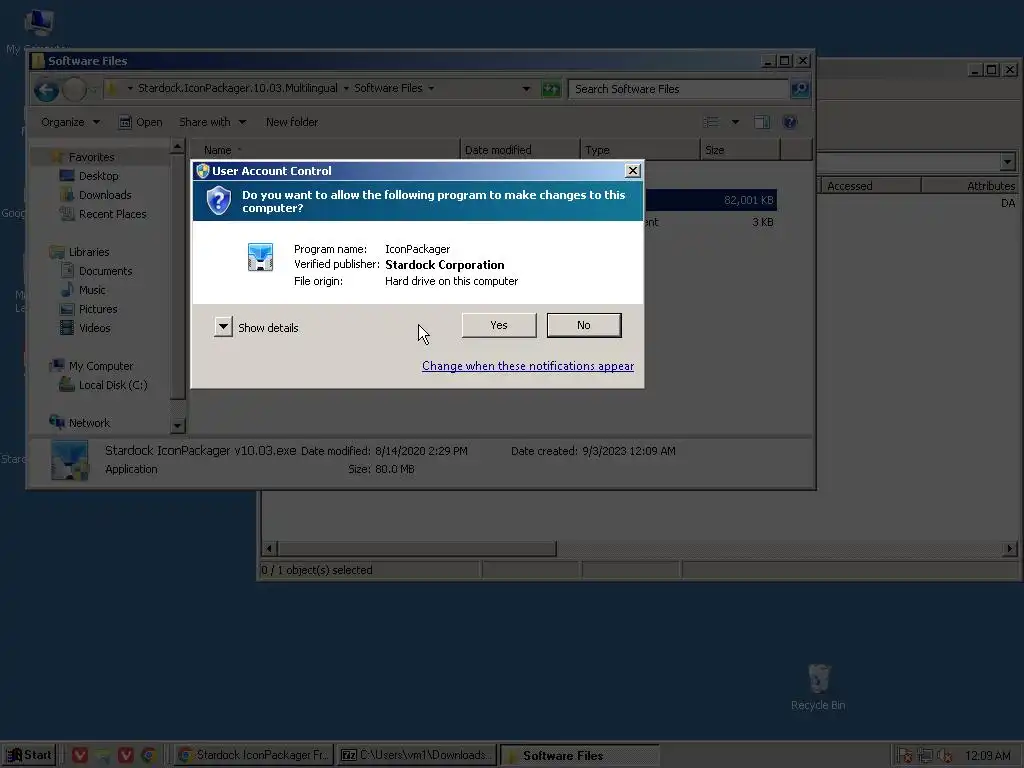The height and width of the screenshot is (768, 1024).
Task: Click the 3 KB file size cell
Action: [762, 222]
